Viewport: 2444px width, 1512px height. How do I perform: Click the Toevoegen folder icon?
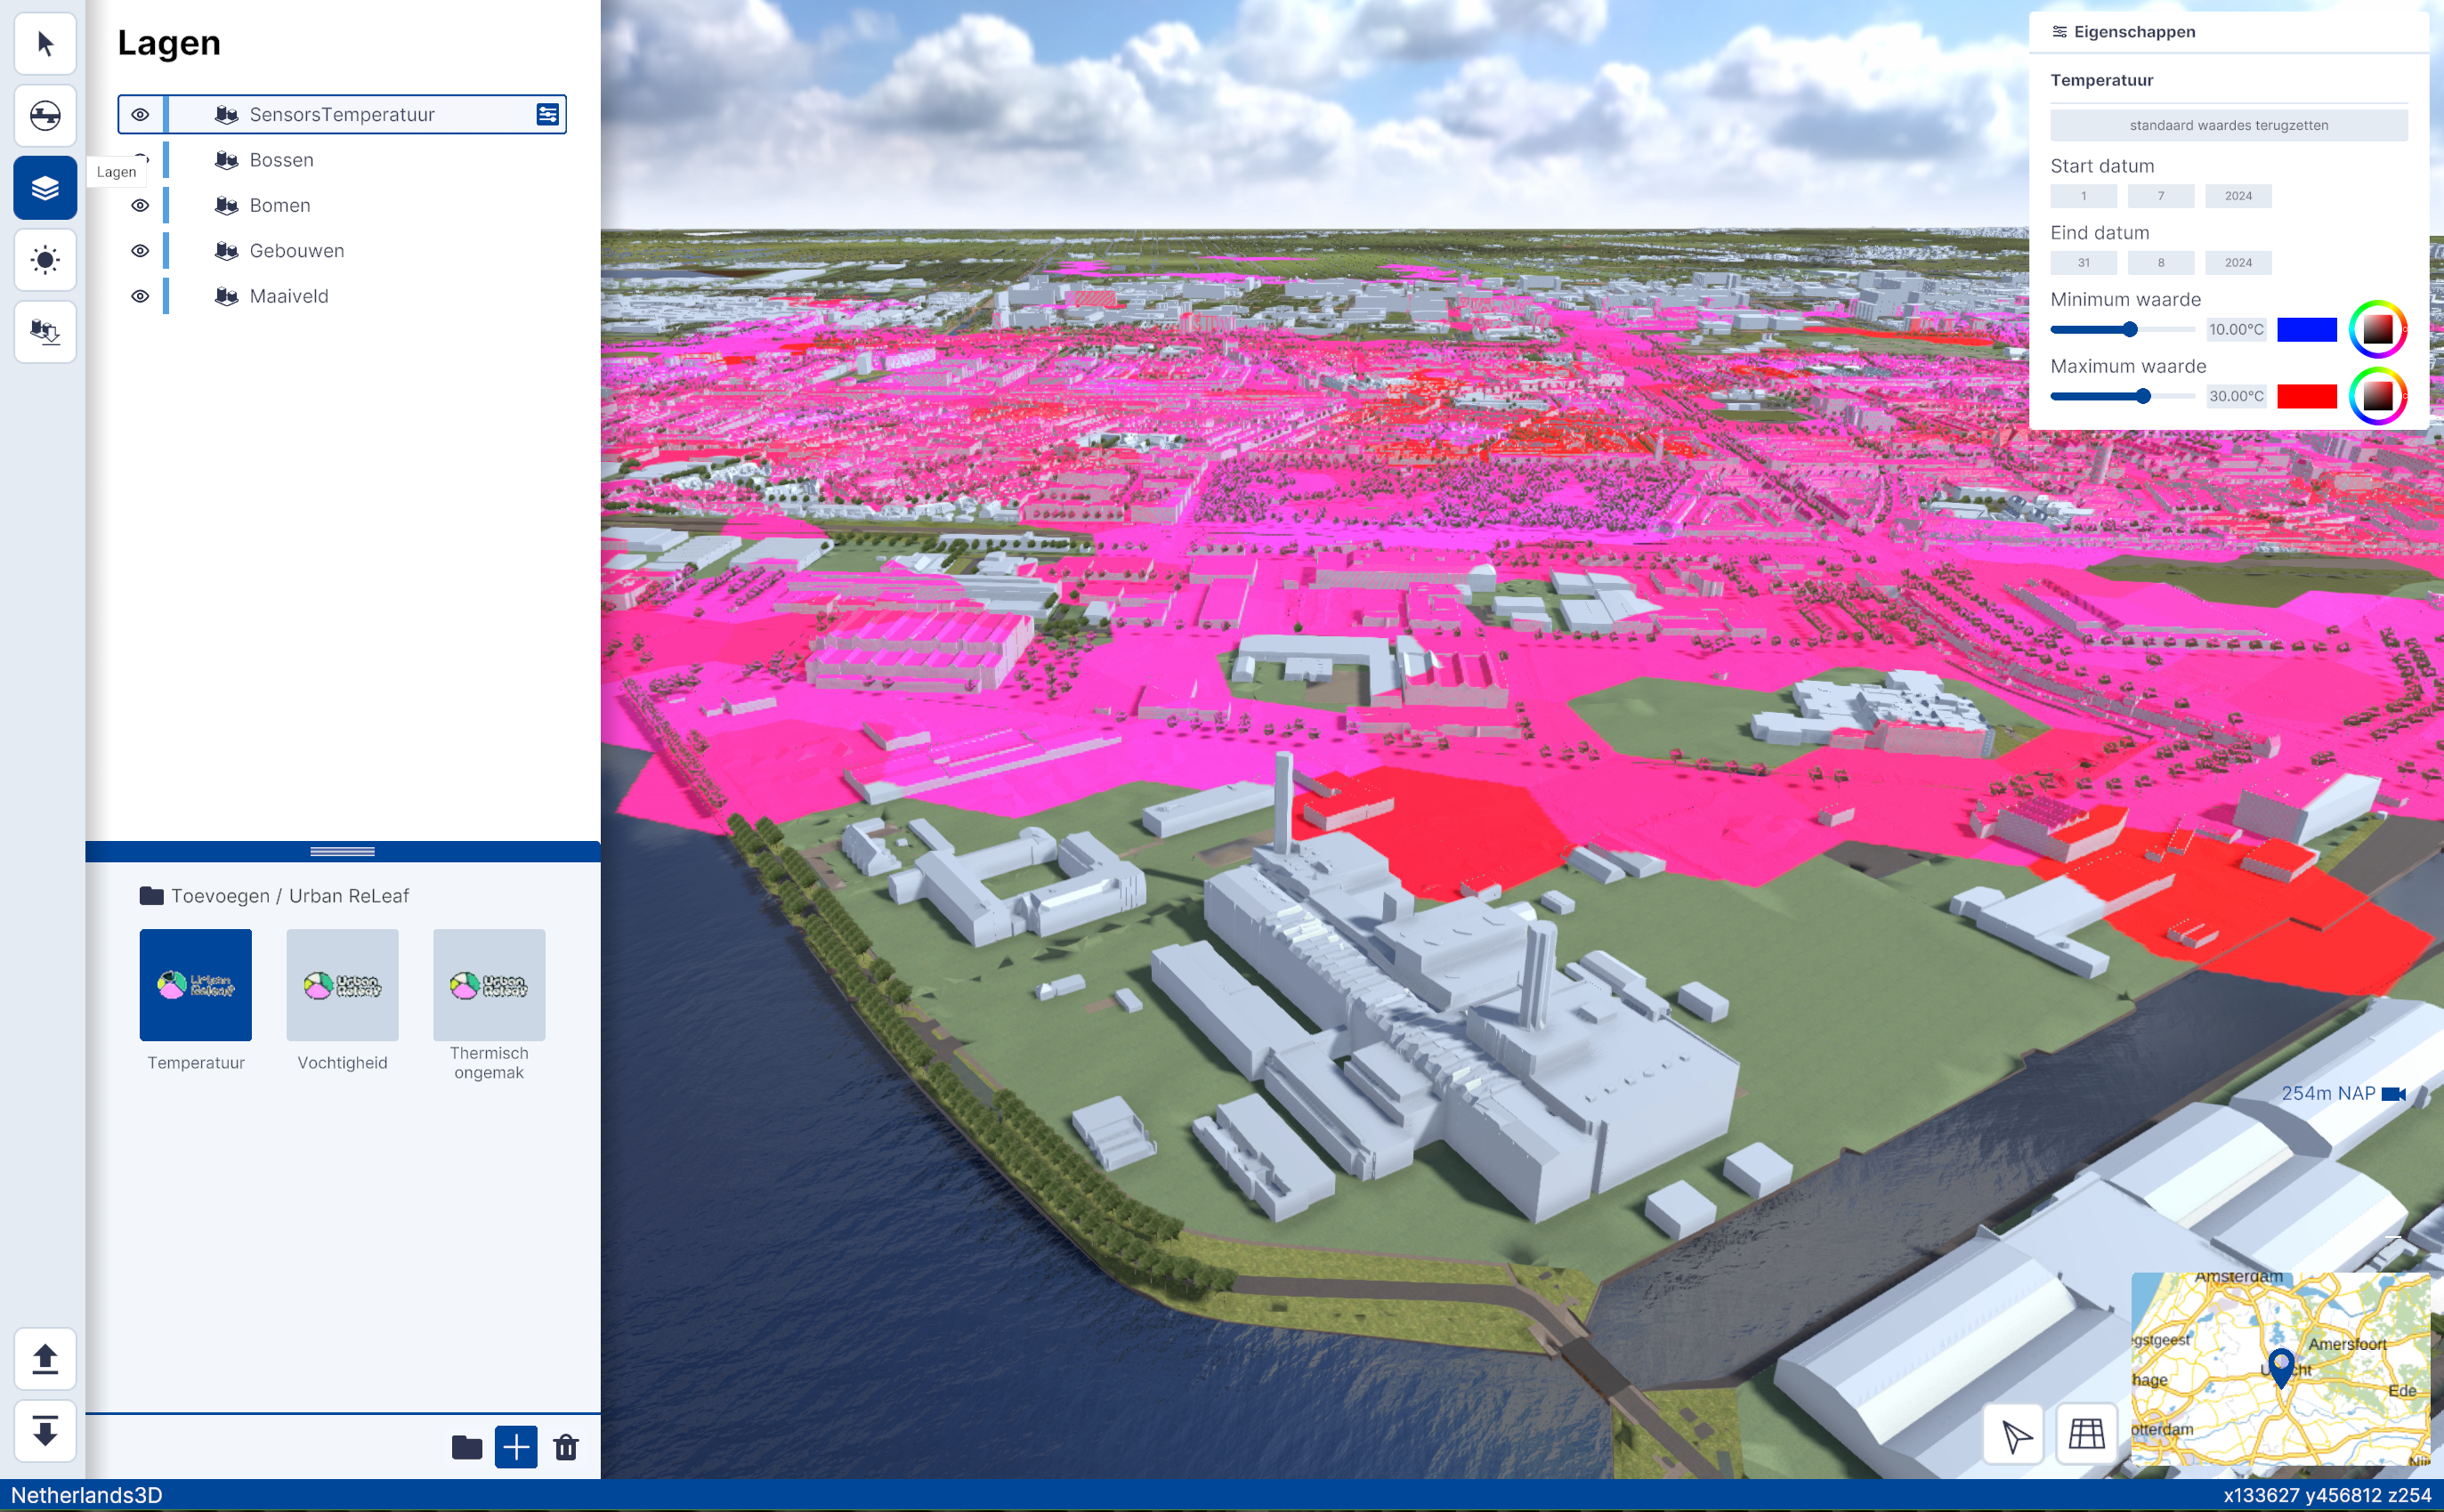(x=152, y=895)
